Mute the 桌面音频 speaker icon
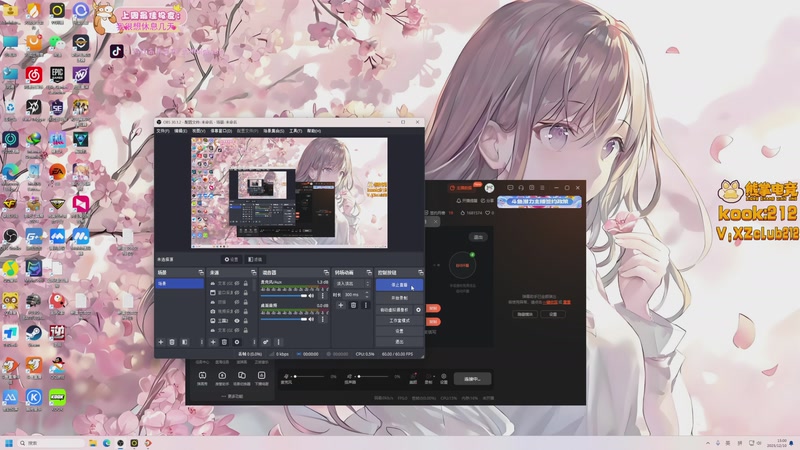Screen dimensions: 800x450 point(311,319)
